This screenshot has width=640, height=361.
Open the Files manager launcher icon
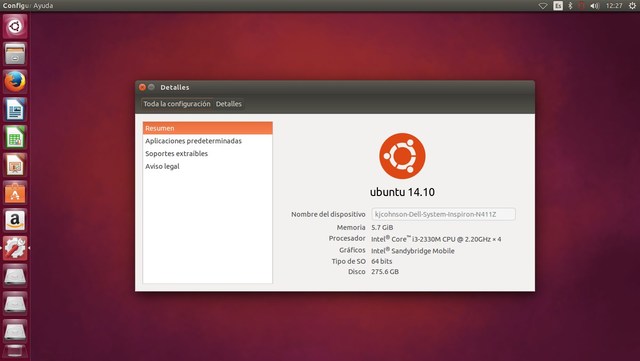(x=15, y=54)
